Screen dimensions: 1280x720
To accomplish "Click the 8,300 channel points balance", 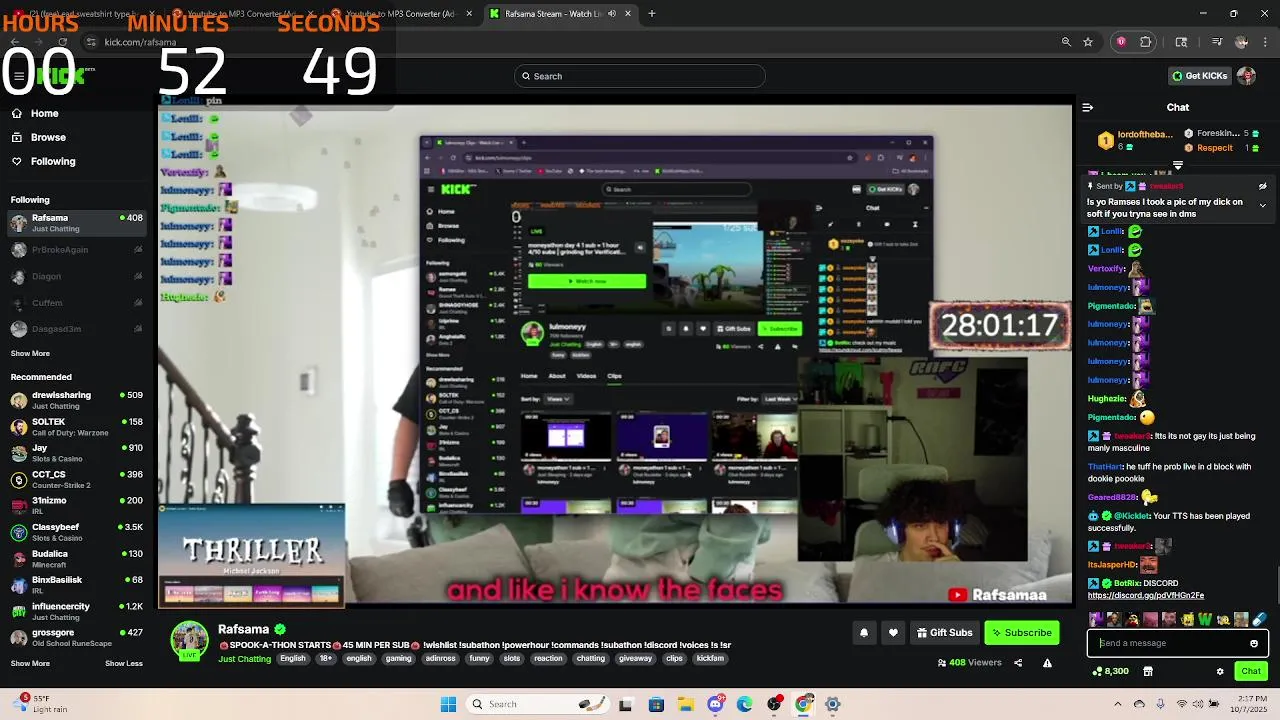I will [1110, 671].
